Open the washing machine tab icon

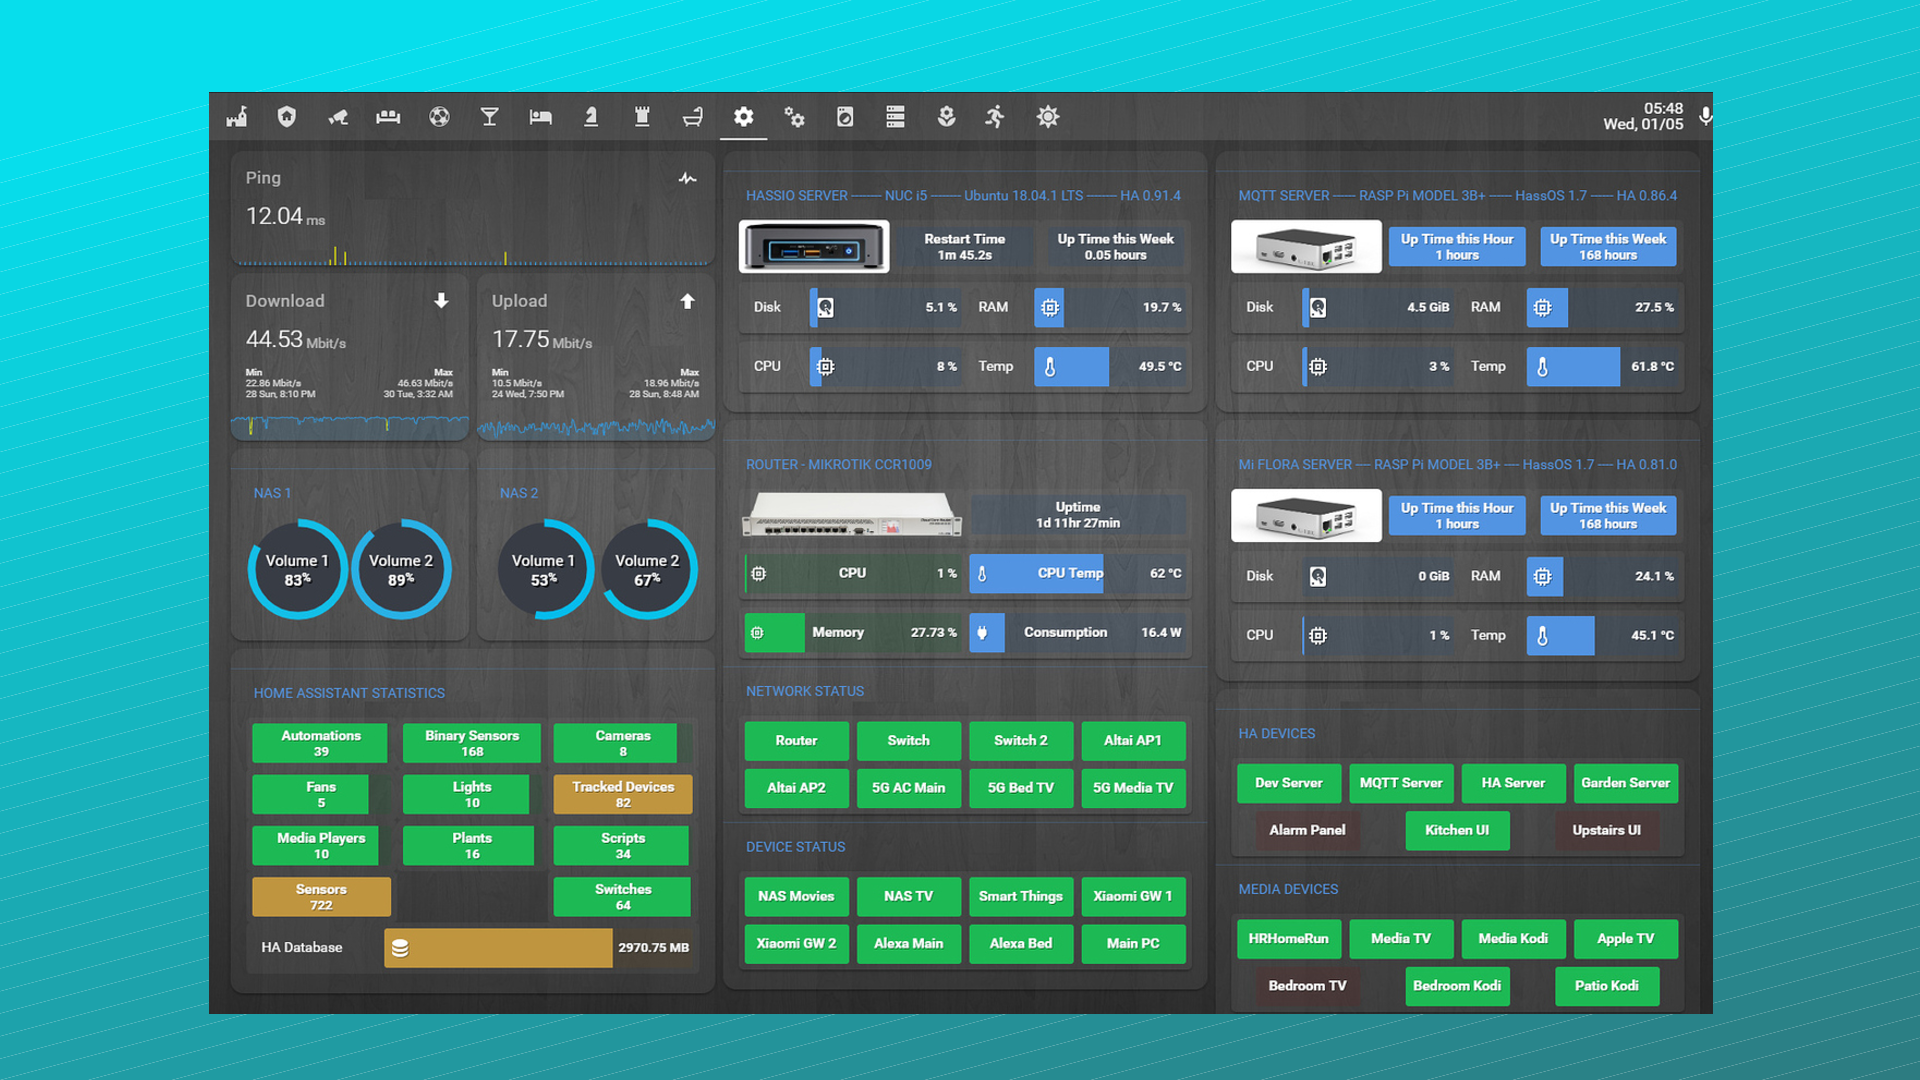click(845, 117)
